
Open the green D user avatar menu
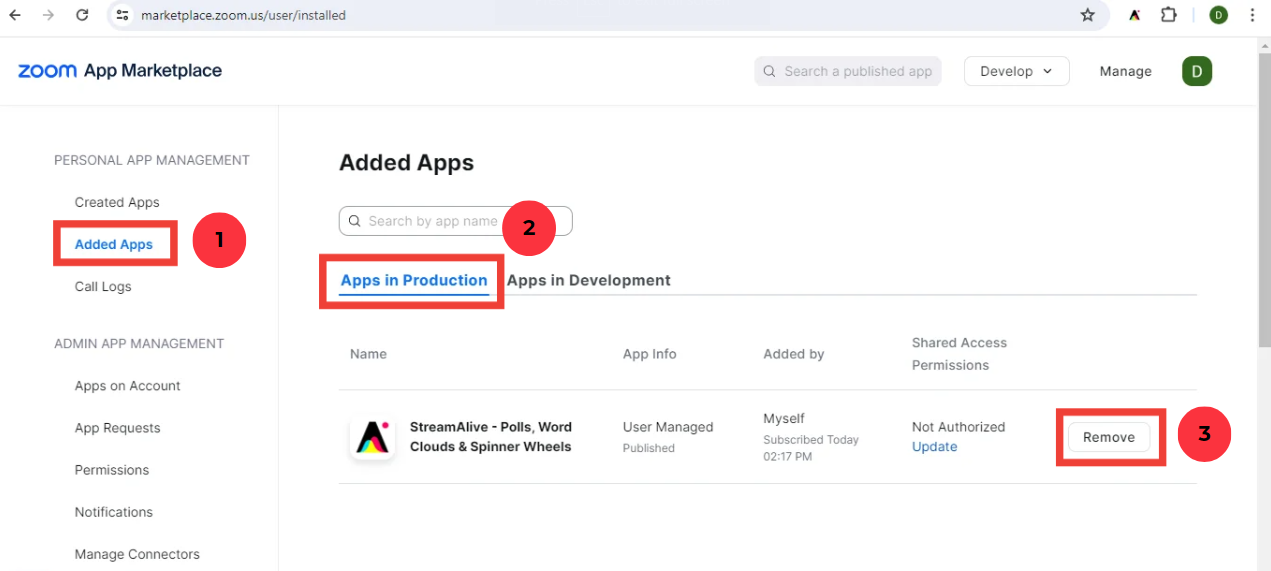tap(1197, 71)
